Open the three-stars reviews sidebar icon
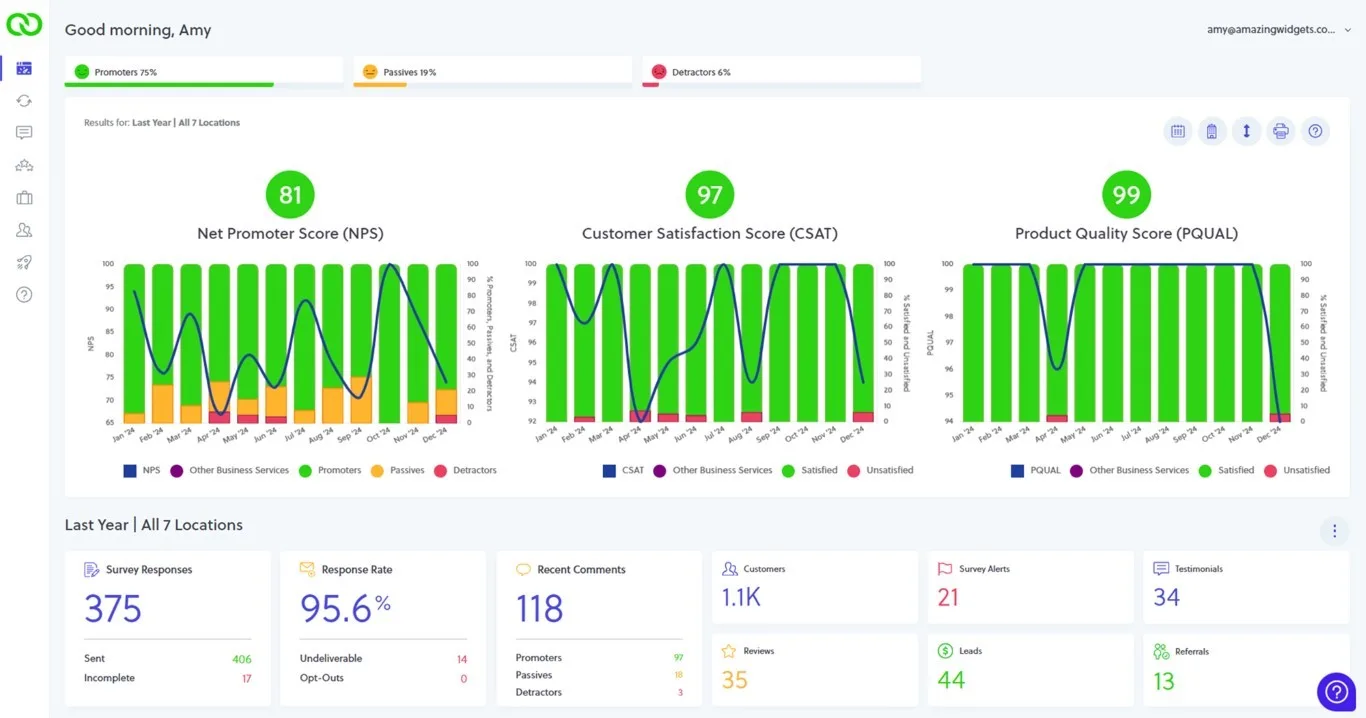Viewport: 1366px width, 718px height. (x=24, y=165)
